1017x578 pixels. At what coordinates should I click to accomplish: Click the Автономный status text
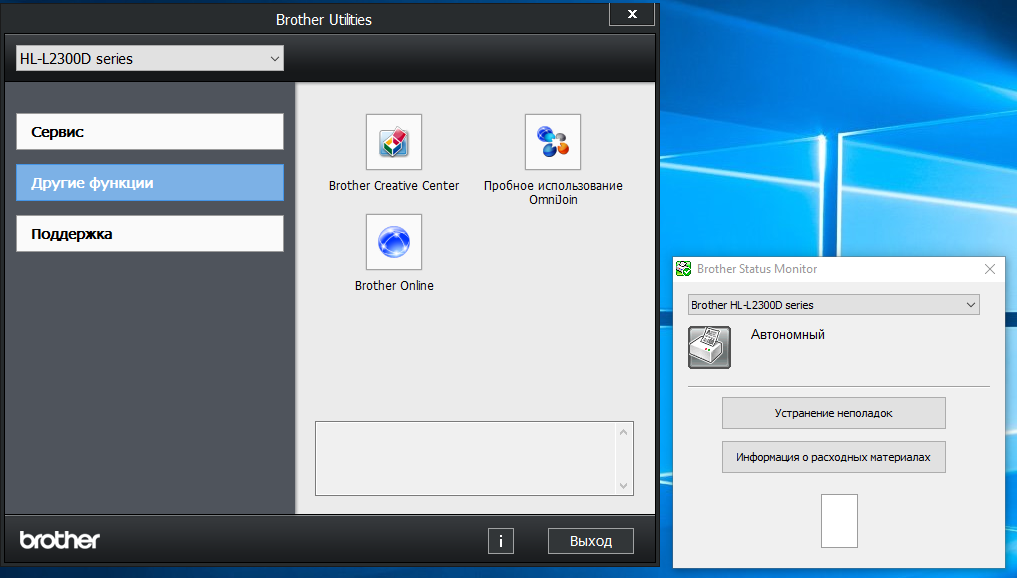[x=787, y=335]
